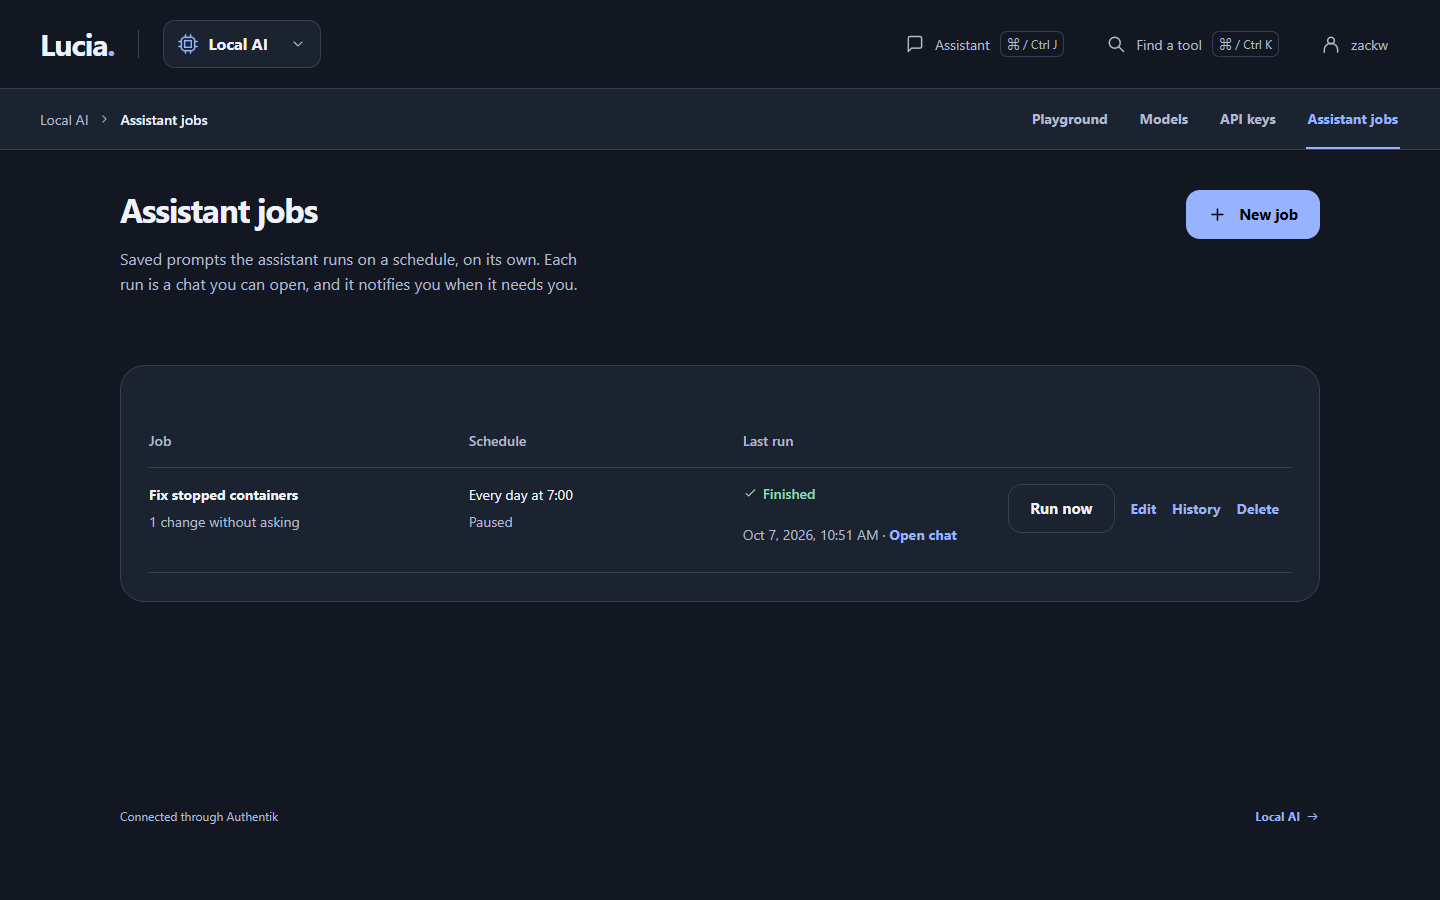Click the Last run column header
This screenshot has height=900, width=1440.
point(768,441)
